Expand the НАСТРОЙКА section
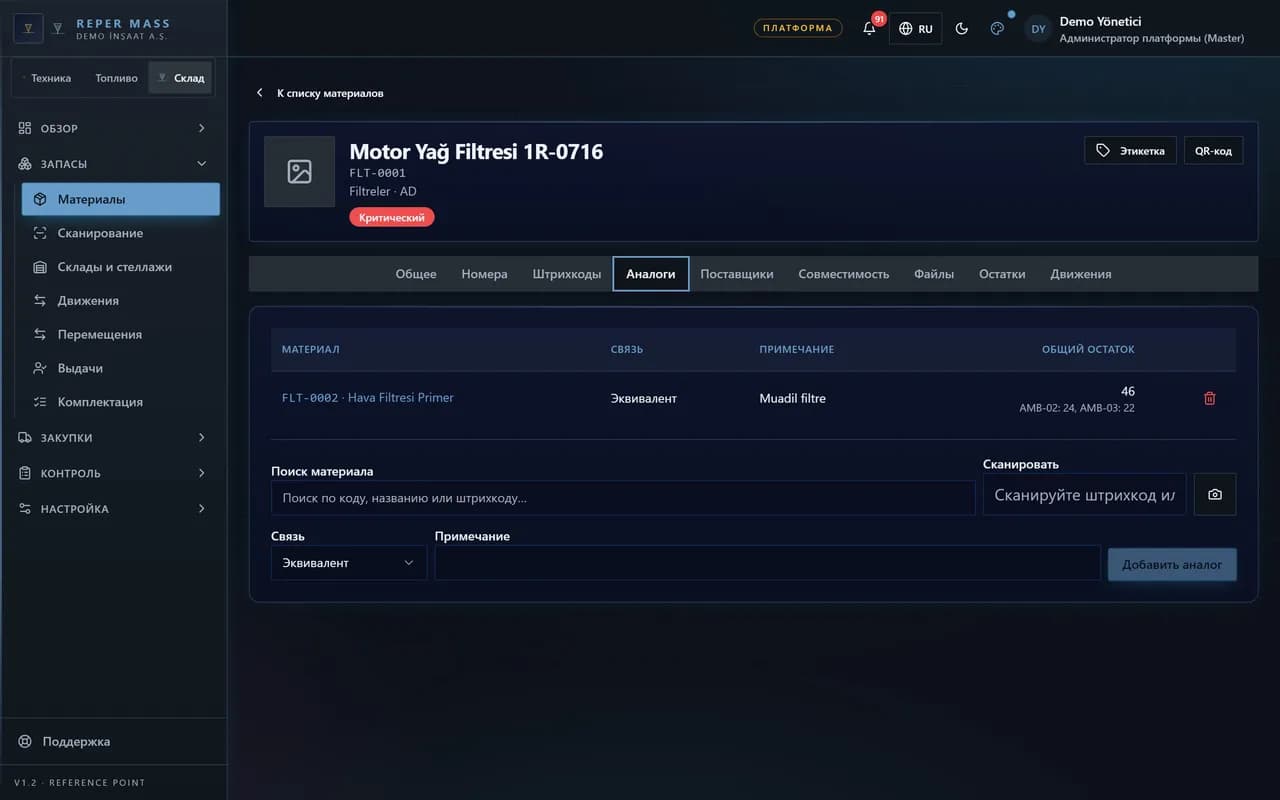This screenshot has width=1280, height=800. [113, 509]
